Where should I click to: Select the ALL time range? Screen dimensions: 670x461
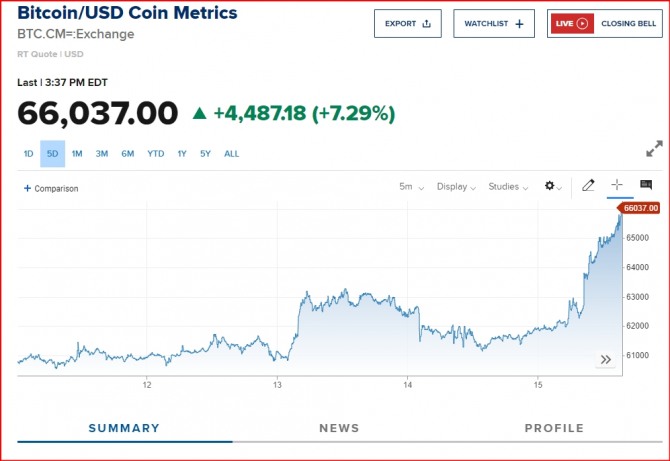[x=231, y=154]
